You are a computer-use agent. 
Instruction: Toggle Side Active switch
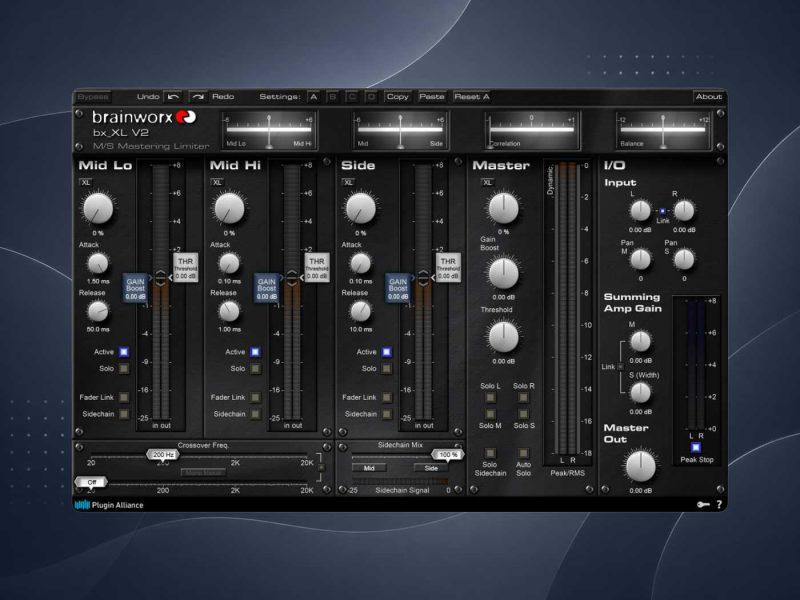[386, 352]
